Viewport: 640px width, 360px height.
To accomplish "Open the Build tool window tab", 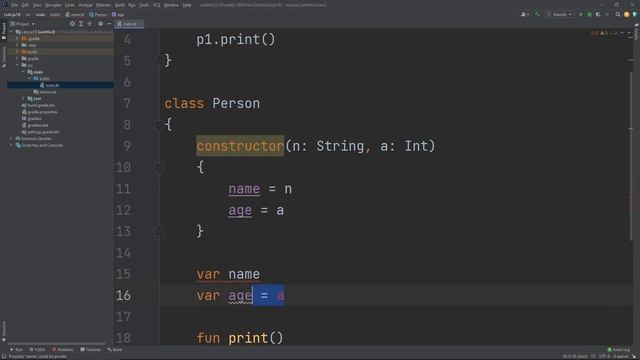I will pyautogui.click(x=115, y=349).
